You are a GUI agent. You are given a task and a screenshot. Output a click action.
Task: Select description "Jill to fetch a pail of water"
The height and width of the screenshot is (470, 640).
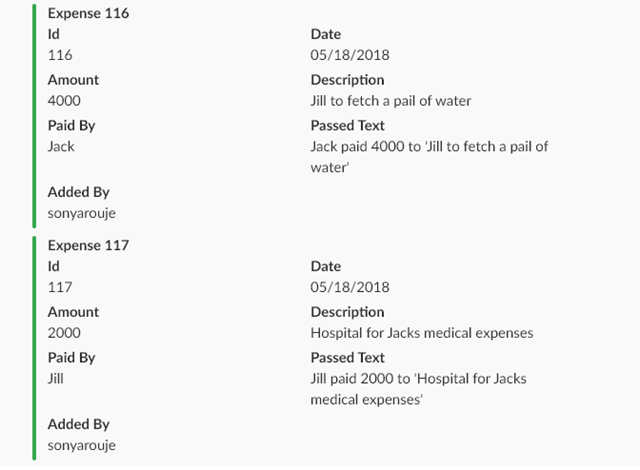(391, 101)
